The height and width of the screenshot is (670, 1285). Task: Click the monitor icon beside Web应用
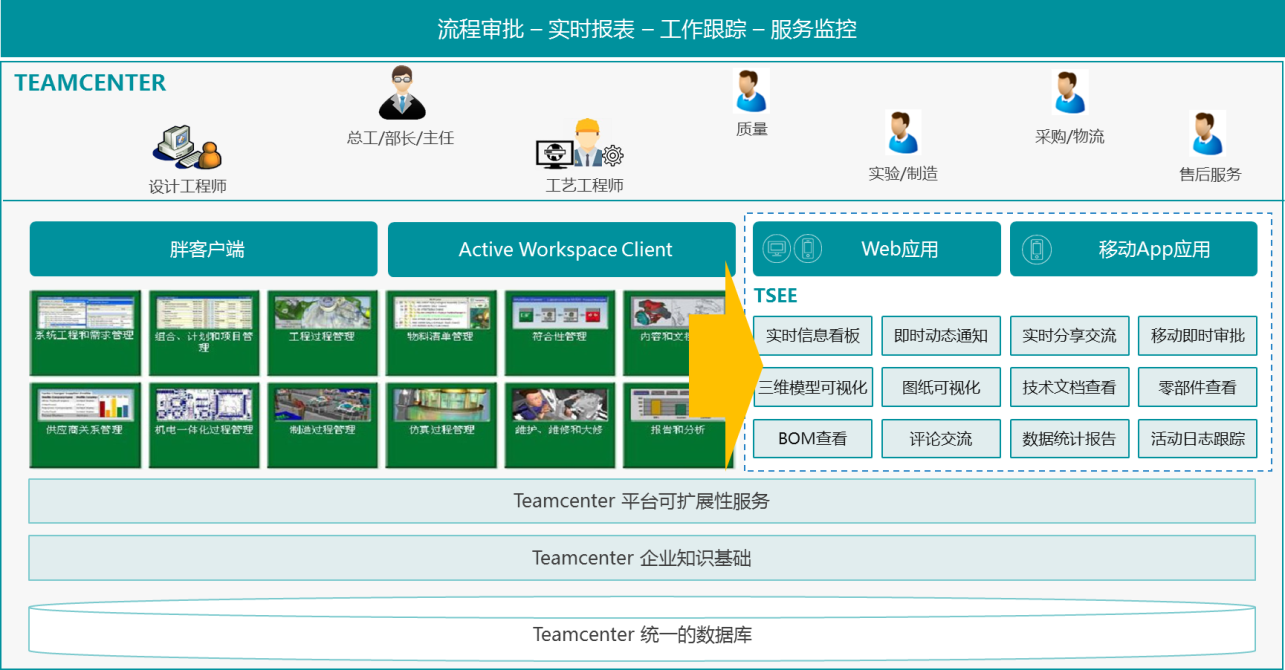pyautogui.click(x=777, y=249)
